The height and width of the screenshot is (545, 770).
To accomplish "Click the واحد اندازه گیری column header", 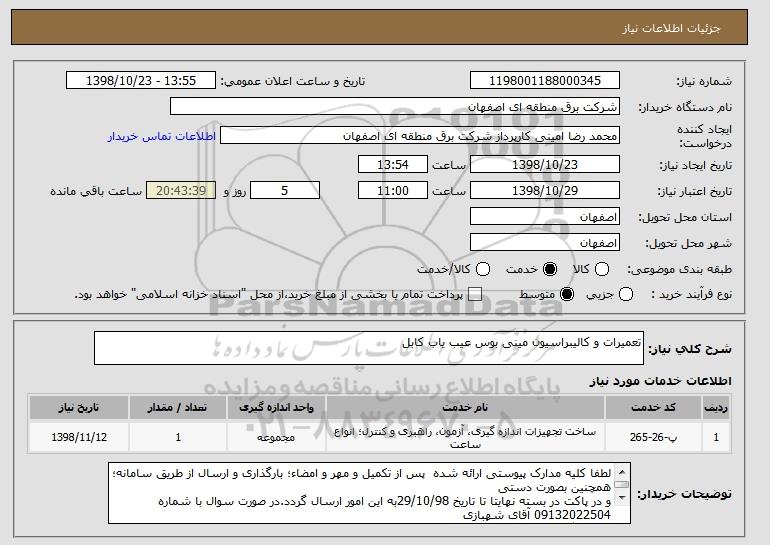I will 276,408.
